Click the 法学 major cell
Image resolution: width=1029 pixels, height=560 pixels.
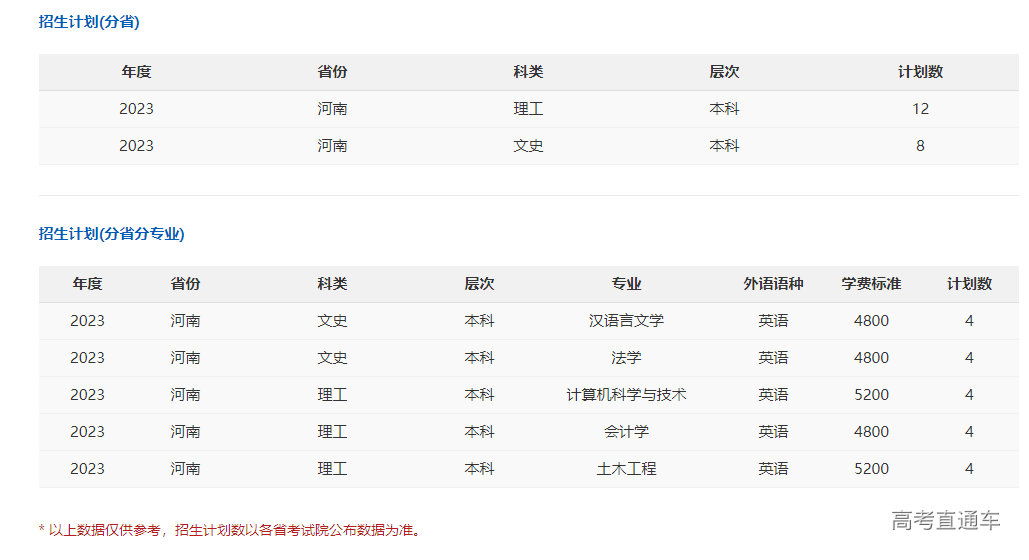click(x=626, y=358)
